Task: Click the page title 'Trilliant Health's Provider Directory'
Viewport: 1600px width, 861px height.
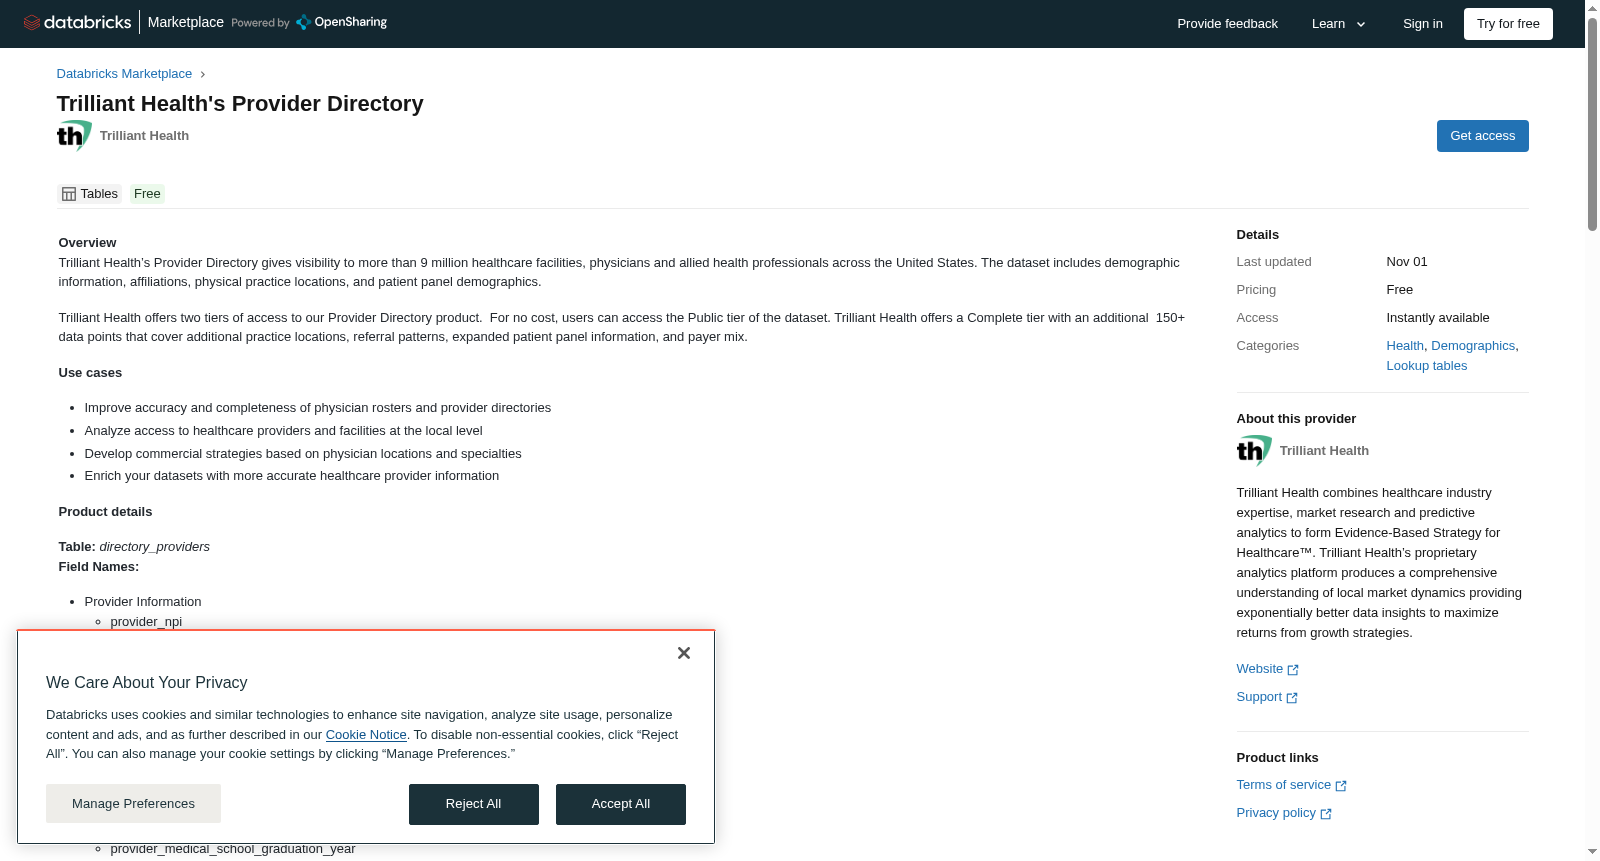Action: [240, 104]
